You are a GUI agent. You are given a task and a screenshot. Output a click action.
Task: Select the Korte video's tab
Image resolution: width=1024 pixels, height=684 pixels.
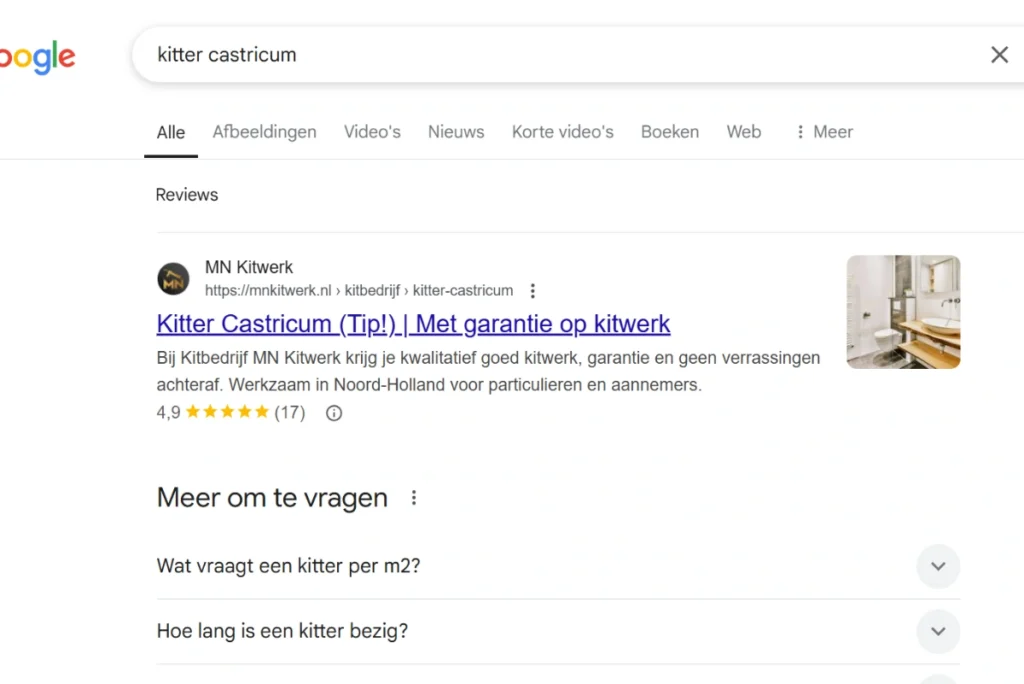563,132
